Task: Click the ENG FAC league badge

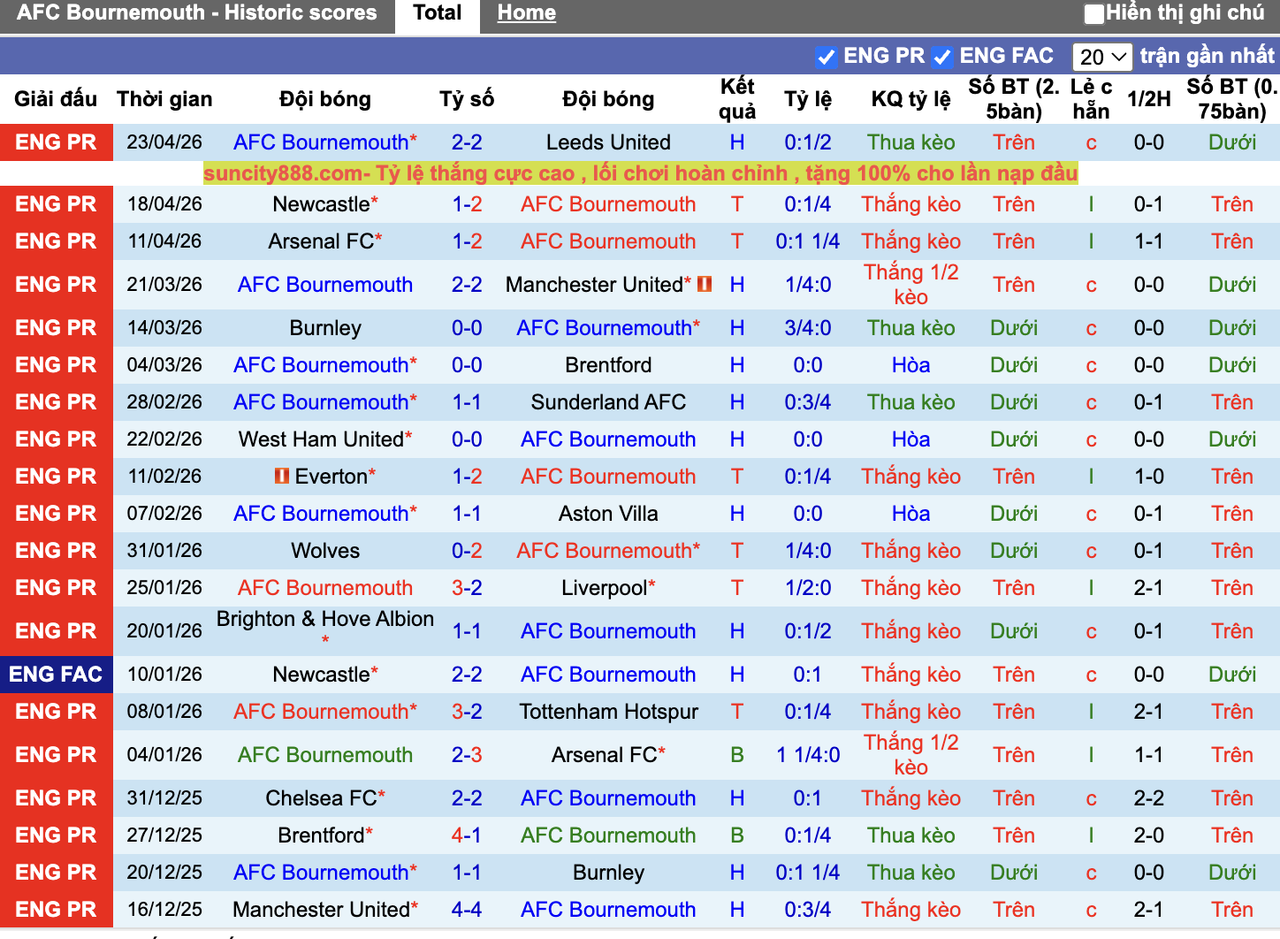Action: pyautogui.click(x=56, y=674)
